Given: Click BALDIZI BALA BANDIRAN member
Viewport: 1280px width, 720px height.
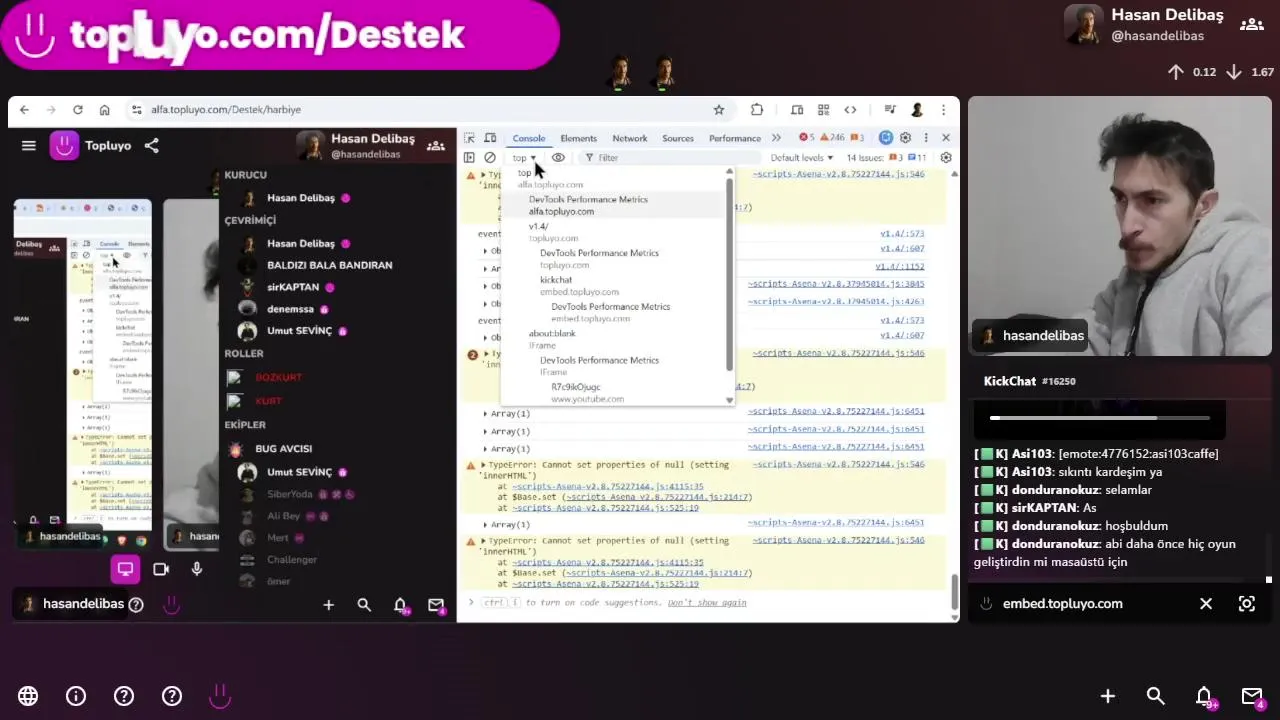Looking at the screenshot, I should tap(330, 265).
